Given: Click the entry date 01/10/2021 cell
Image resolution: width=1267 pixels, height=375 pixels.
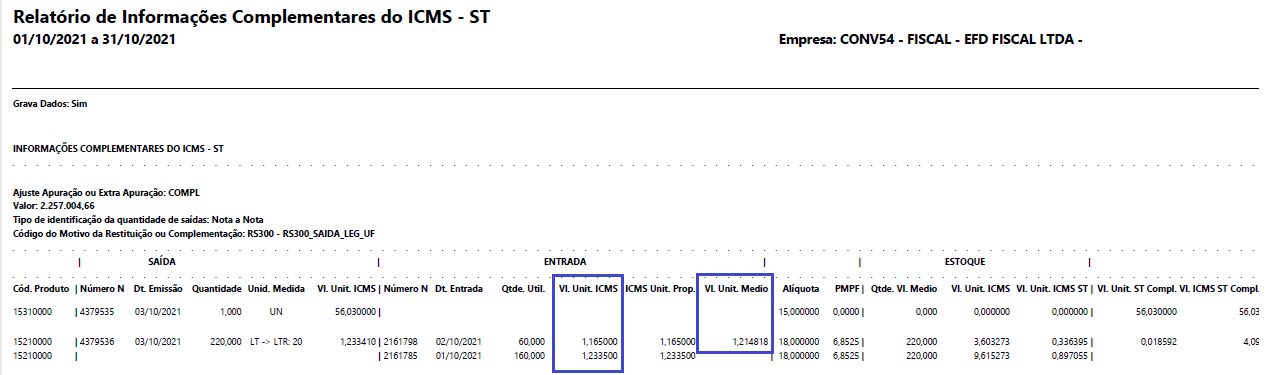Looking at the screenshot, I should pyautogui.click(x=458, y=354).
